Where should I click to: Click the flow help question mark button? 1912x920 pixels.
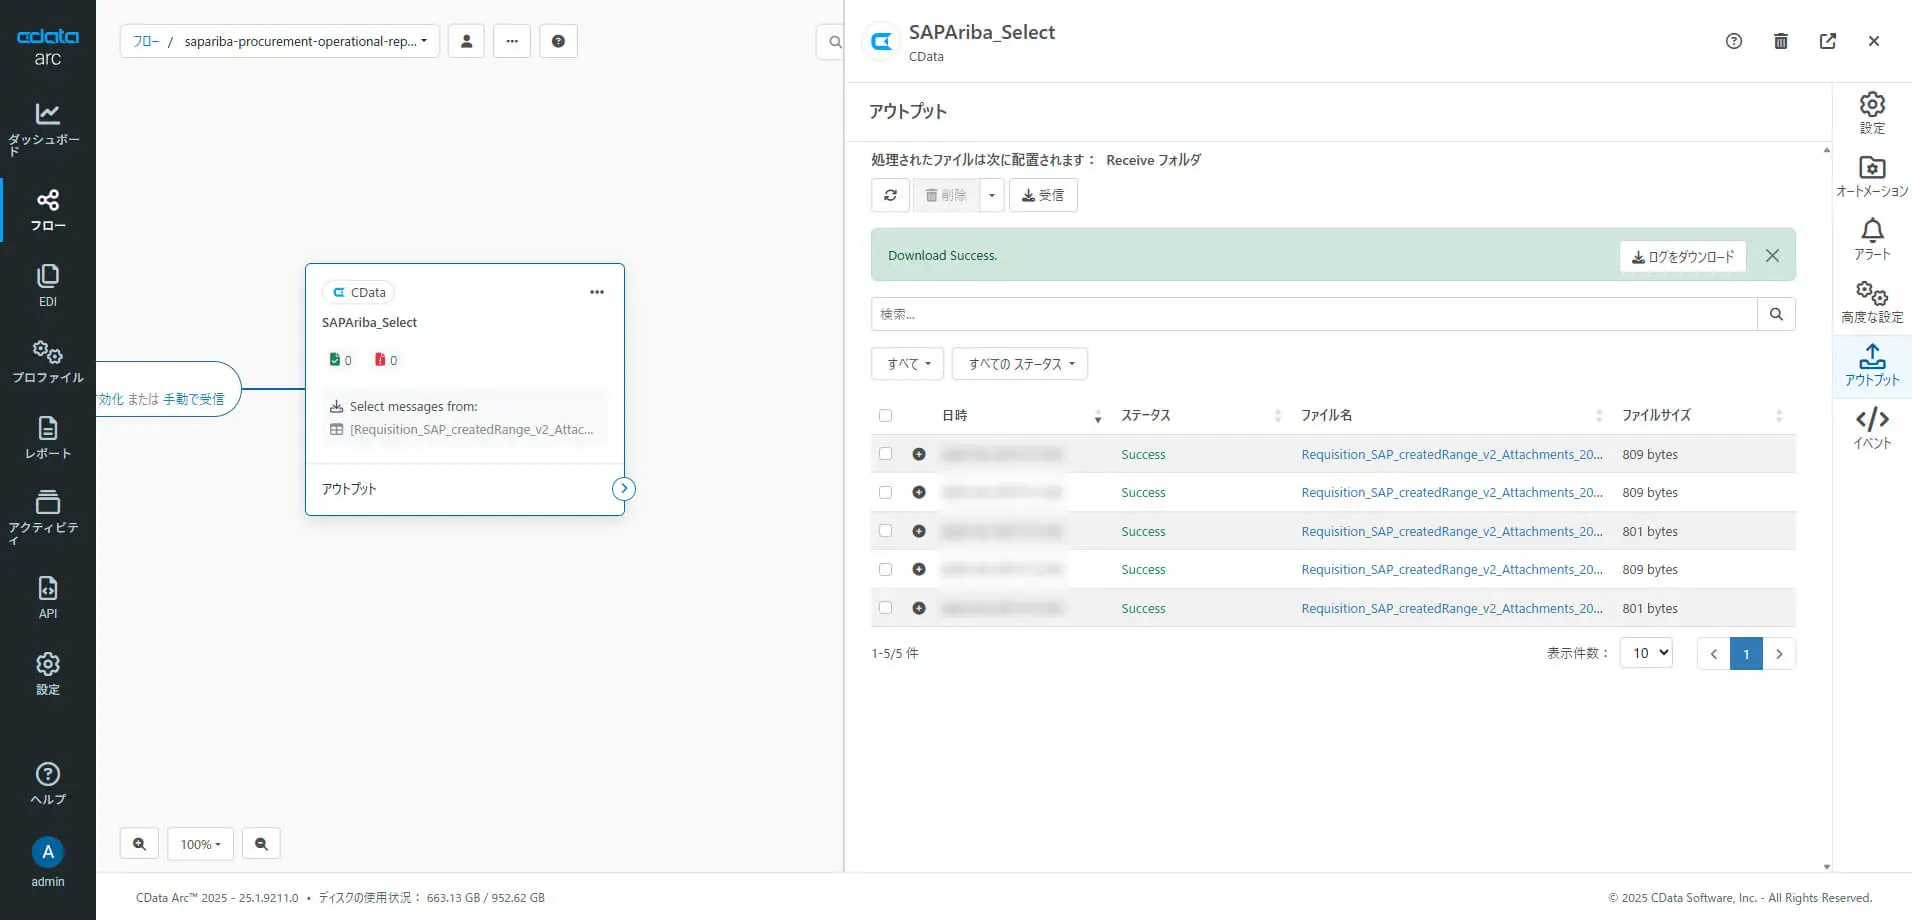pyautogui.click(x=558, y=41)
